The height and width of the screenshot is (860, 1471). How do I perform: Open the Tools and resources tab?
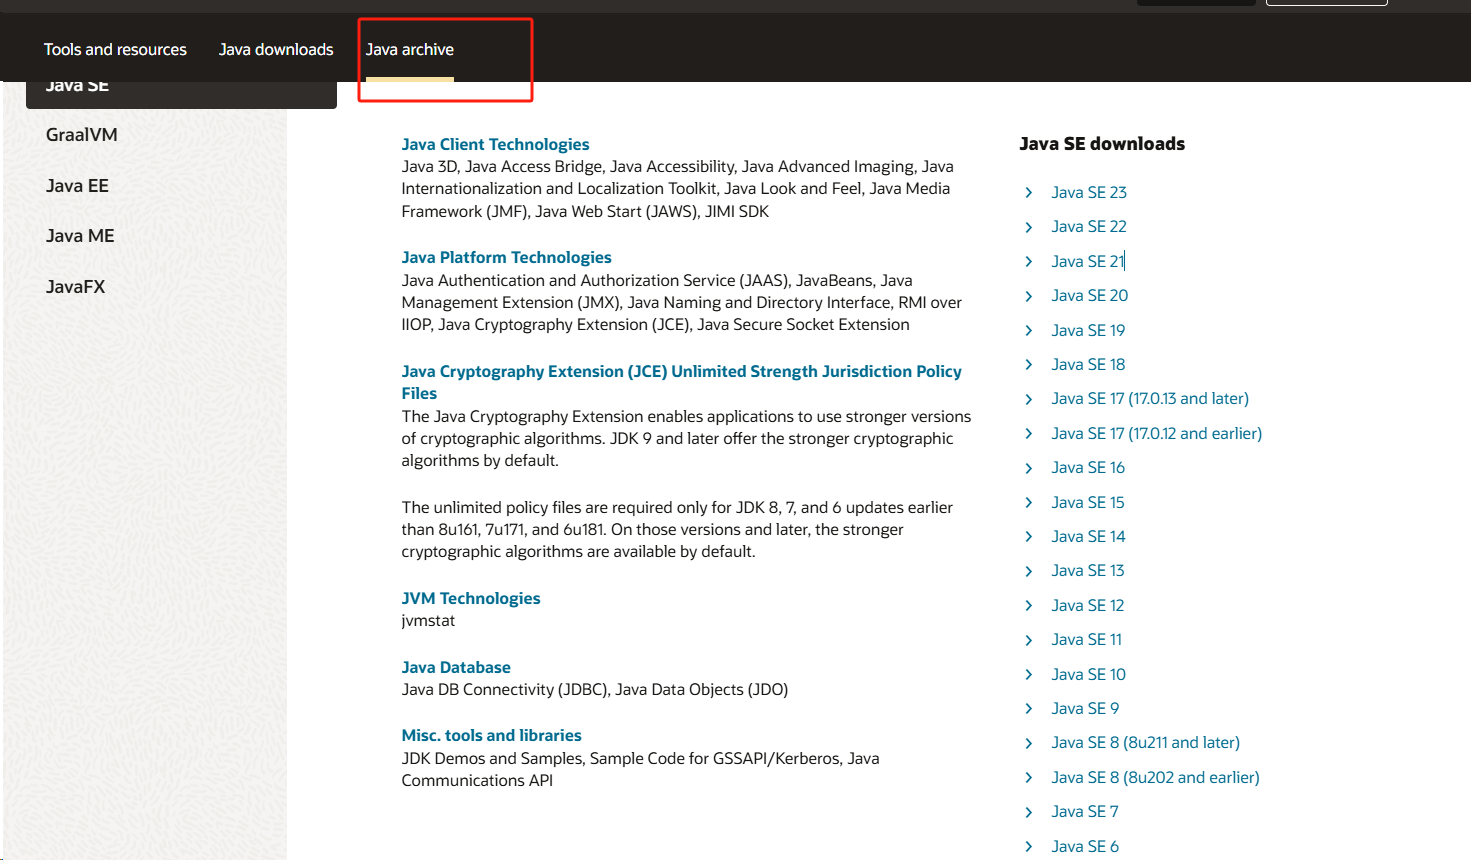pyautogui.click(x=115, y=49)
